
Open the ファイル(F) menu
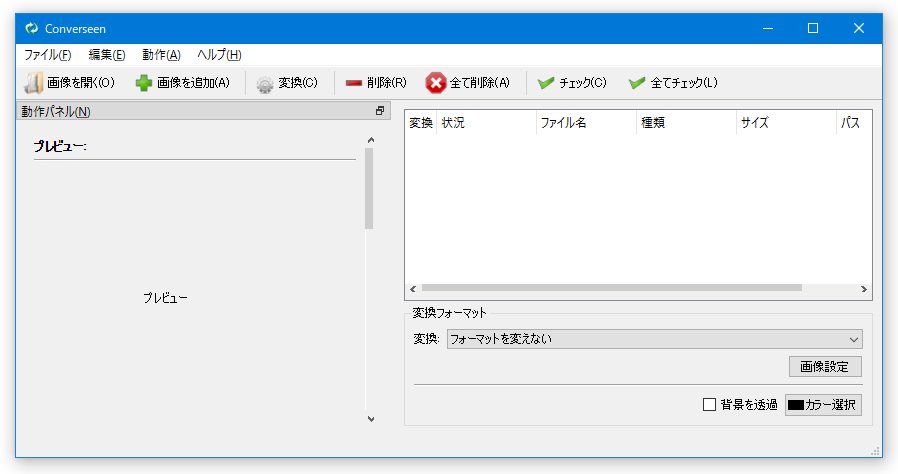48,55
